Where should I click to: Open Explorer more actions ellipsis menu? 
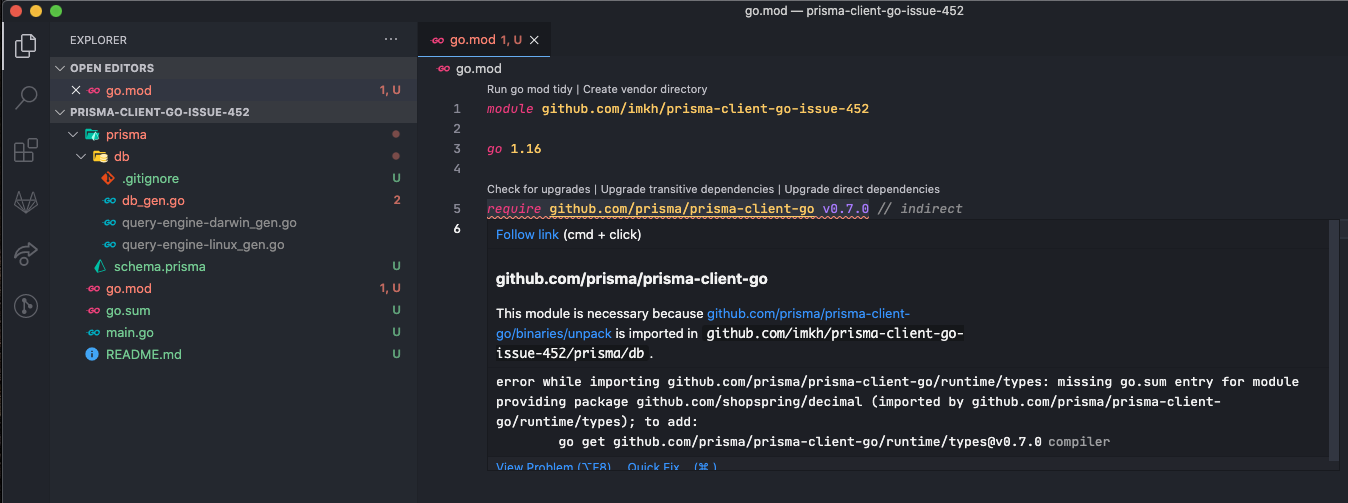(x=391, y=40)
